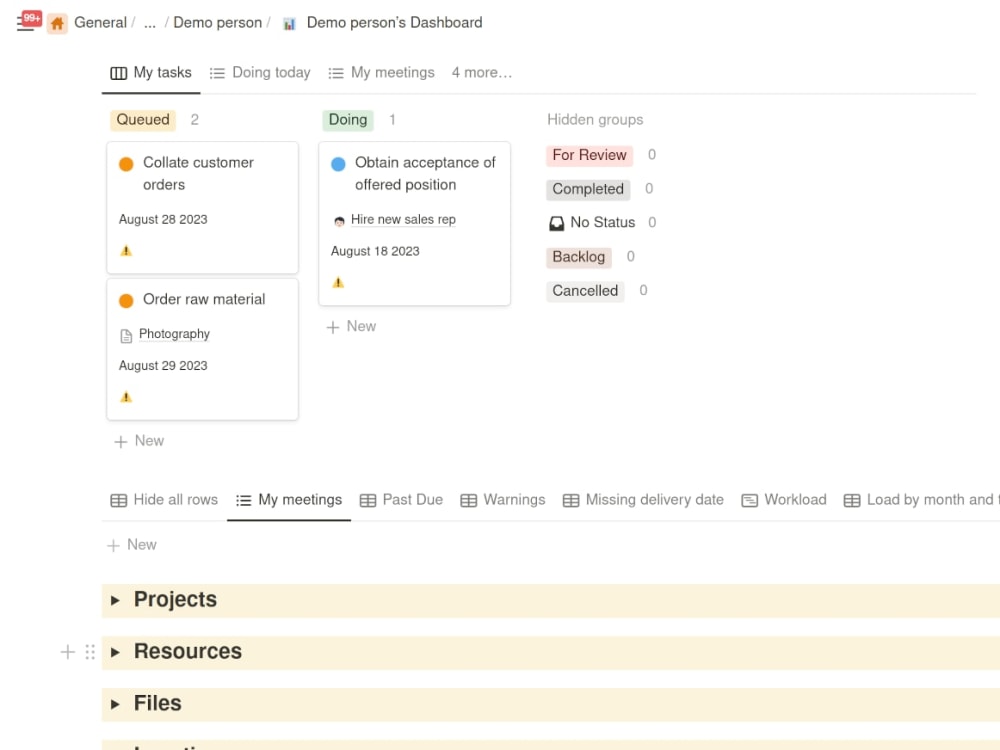The image size is (1000, 750).
Task: Click the plus icon beside Resources block
Action: 68,652
